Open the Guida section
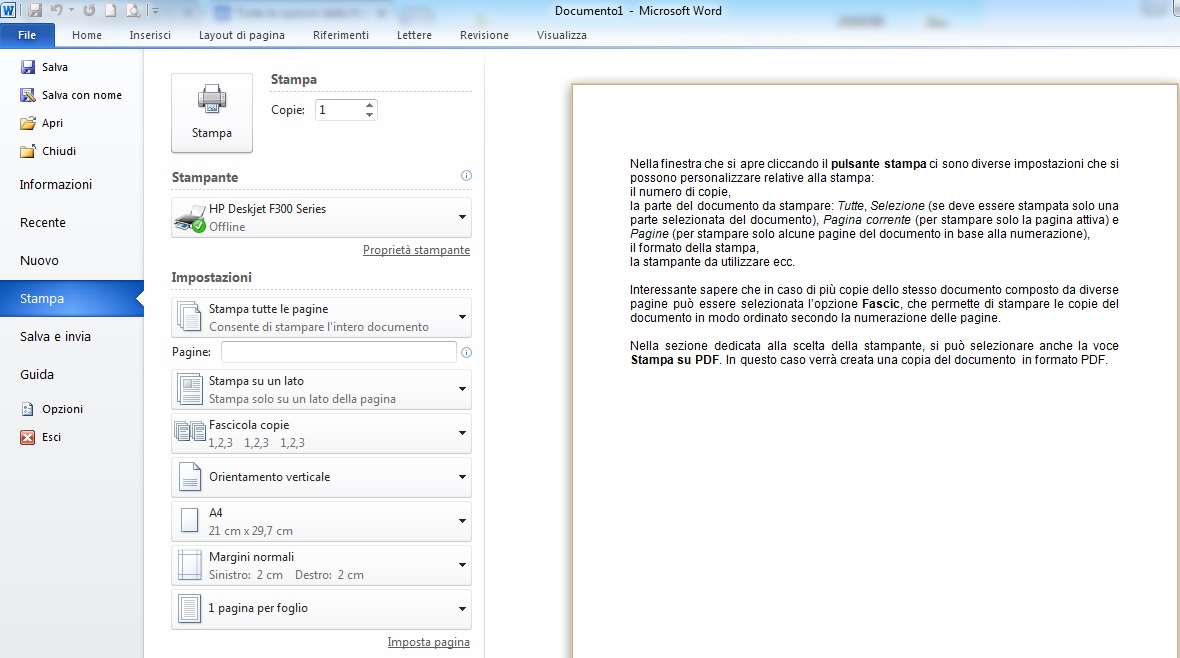Screen dimensions: 1180x658 click(37, 374)
